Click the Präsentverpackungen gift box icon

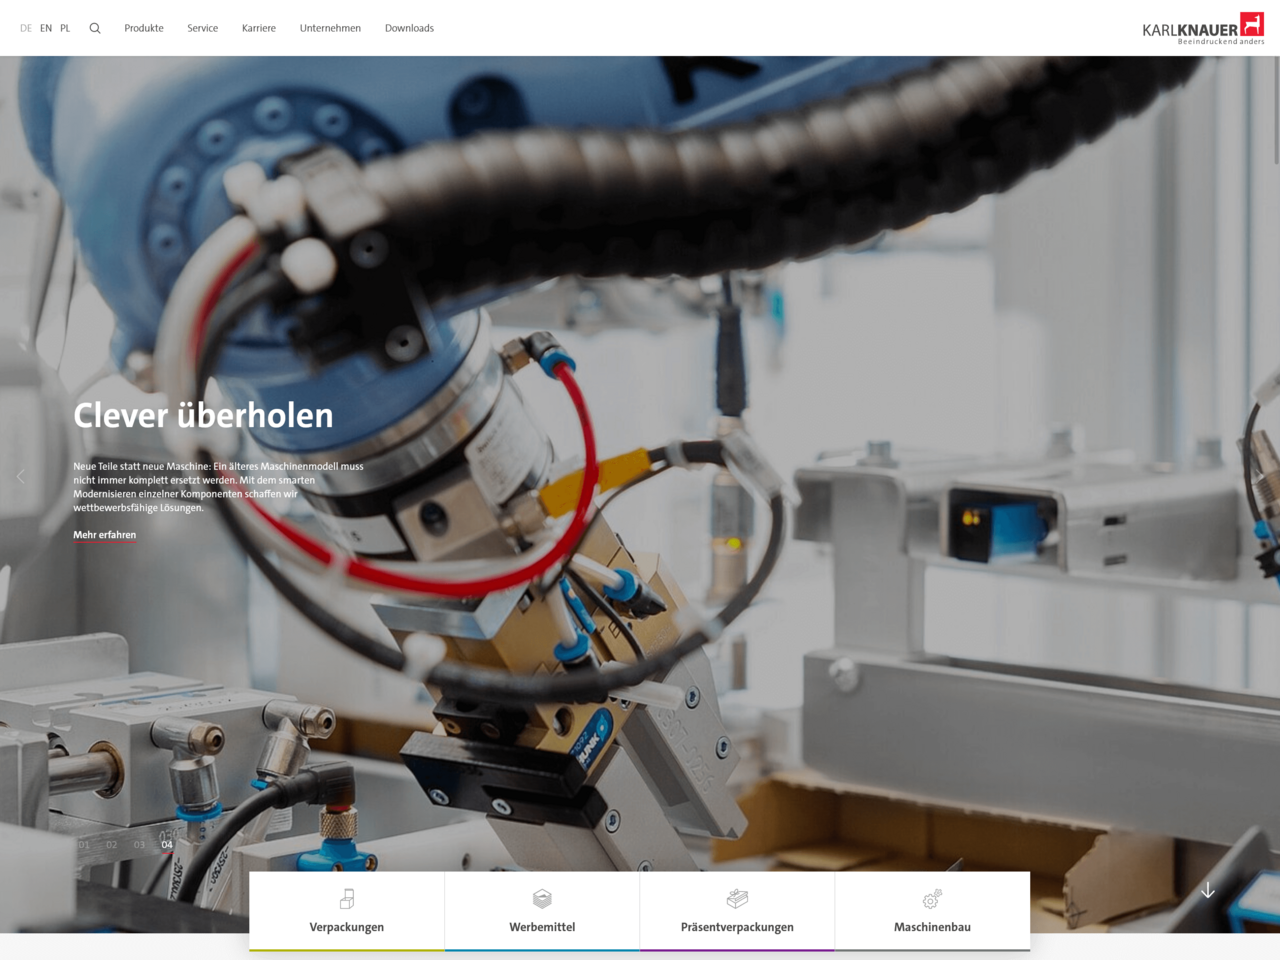(737, 898)
